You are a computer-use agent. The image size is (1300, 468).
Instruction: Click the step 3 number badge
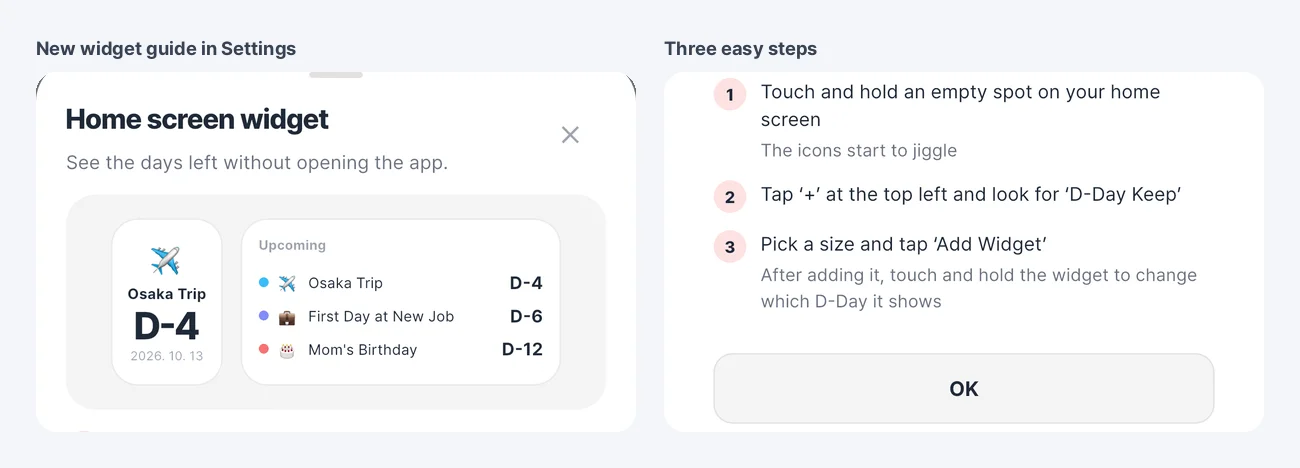point(730,247)
